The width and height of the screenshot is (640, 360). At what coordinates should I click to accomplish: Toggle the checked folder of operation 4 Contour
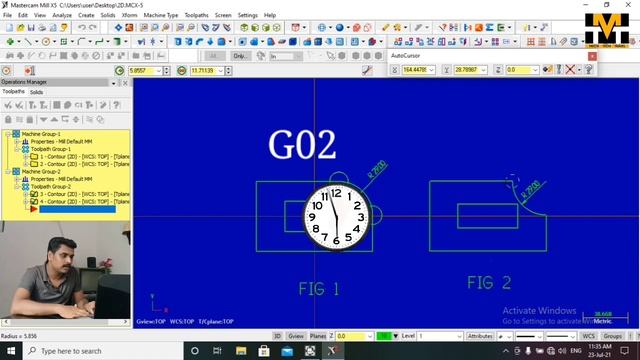34,202
